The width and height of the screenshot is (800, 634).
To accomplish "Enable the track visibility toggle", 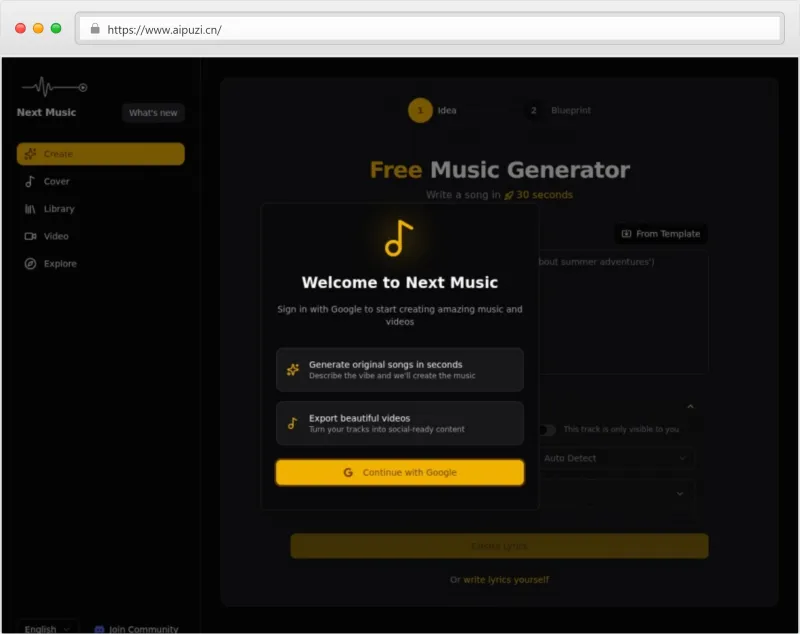I will (549, 428).
